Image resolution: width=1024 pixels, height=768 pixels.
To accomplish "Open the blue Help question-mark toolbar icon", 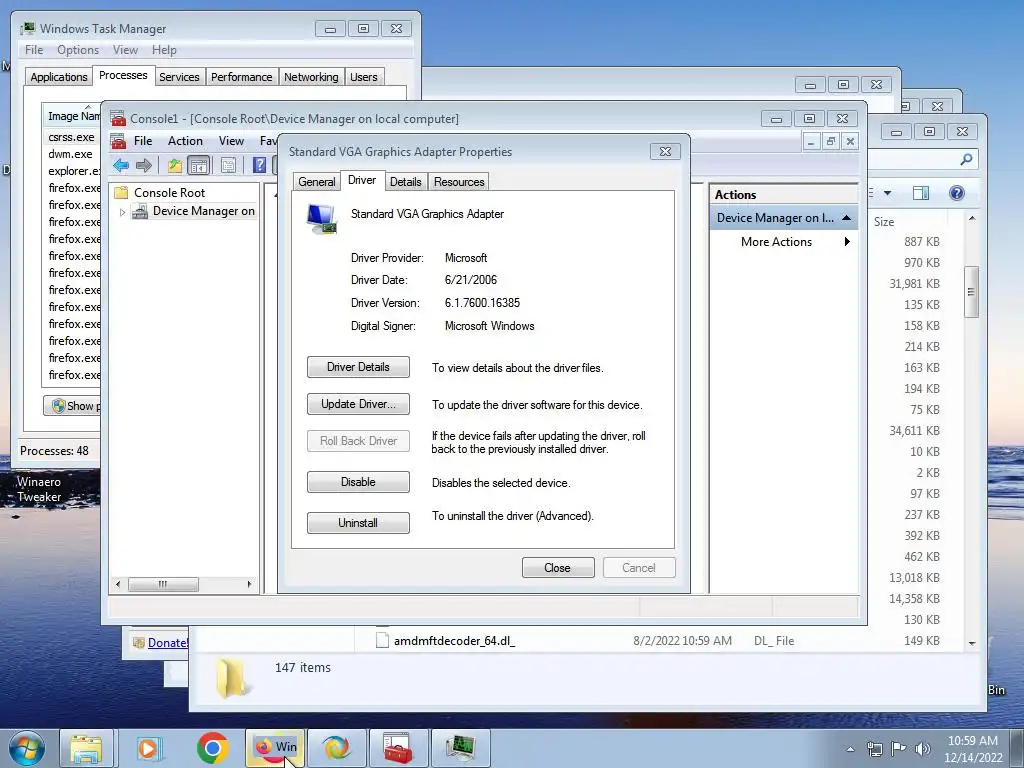I will 259,165.
